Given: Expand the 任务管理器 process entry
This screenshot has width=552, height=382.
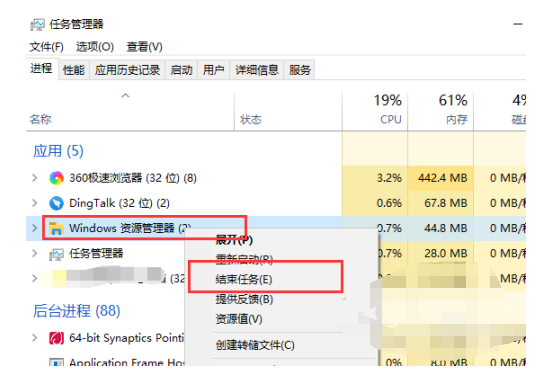Looking at the screenshot, I should click(34, 253).
